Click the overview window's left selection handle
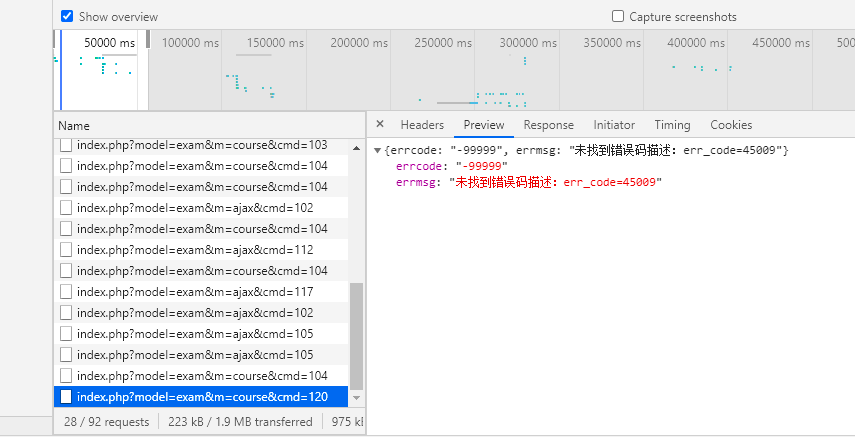This screenshot has height=437, width=855. tap(55, 40)
